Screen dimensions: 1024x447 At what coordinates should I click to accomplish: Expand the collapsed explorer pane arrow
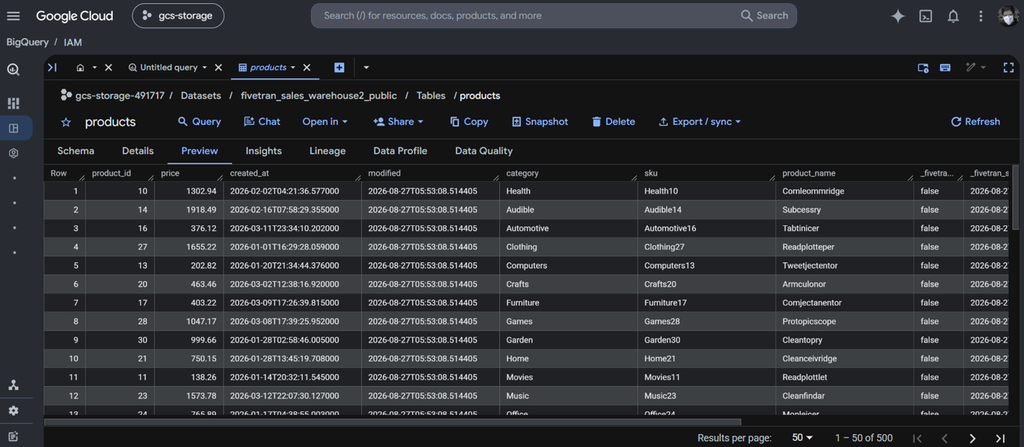tap(52, 67)
